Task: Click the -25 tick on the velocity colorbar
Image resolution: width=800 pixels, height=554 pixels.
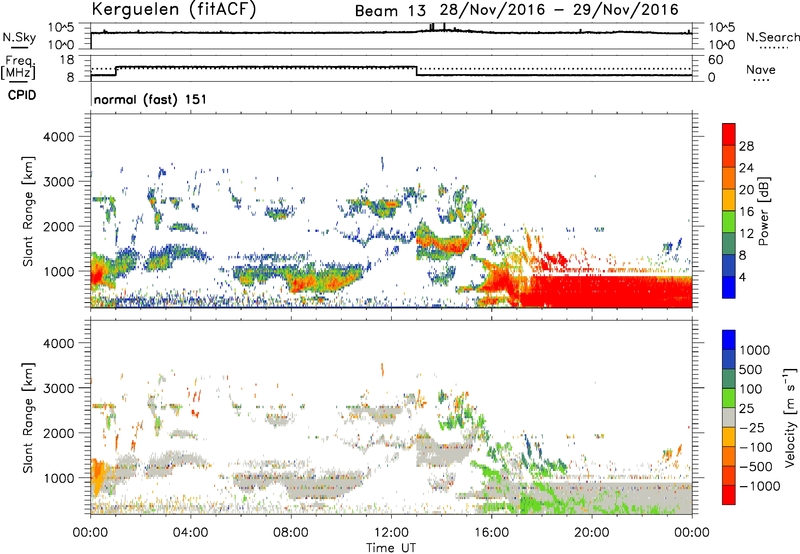Action: click(x=754, y=427)
